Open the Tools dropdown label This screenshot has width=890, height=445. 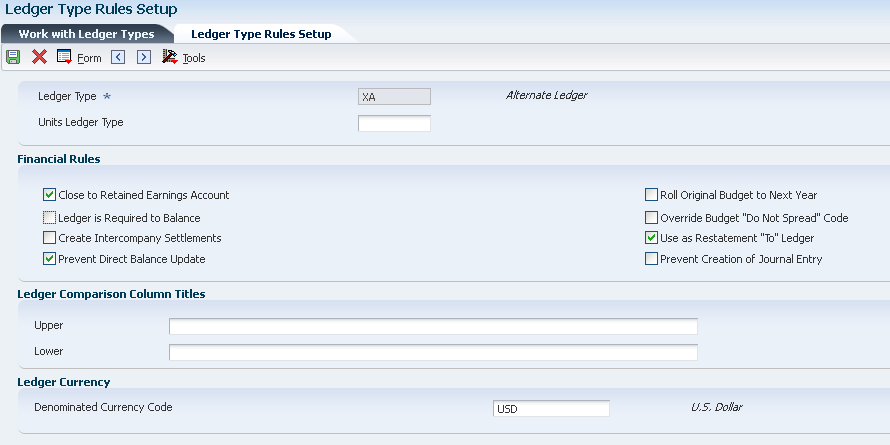click(x=194, y=58)
